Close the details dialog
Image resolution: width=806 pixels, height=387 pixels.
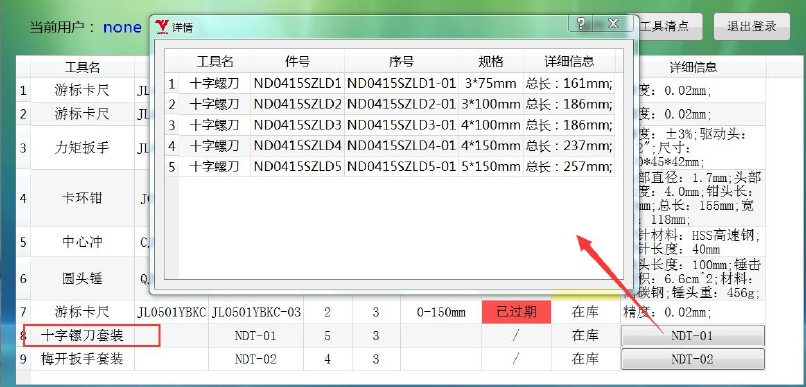pos(612,24)
